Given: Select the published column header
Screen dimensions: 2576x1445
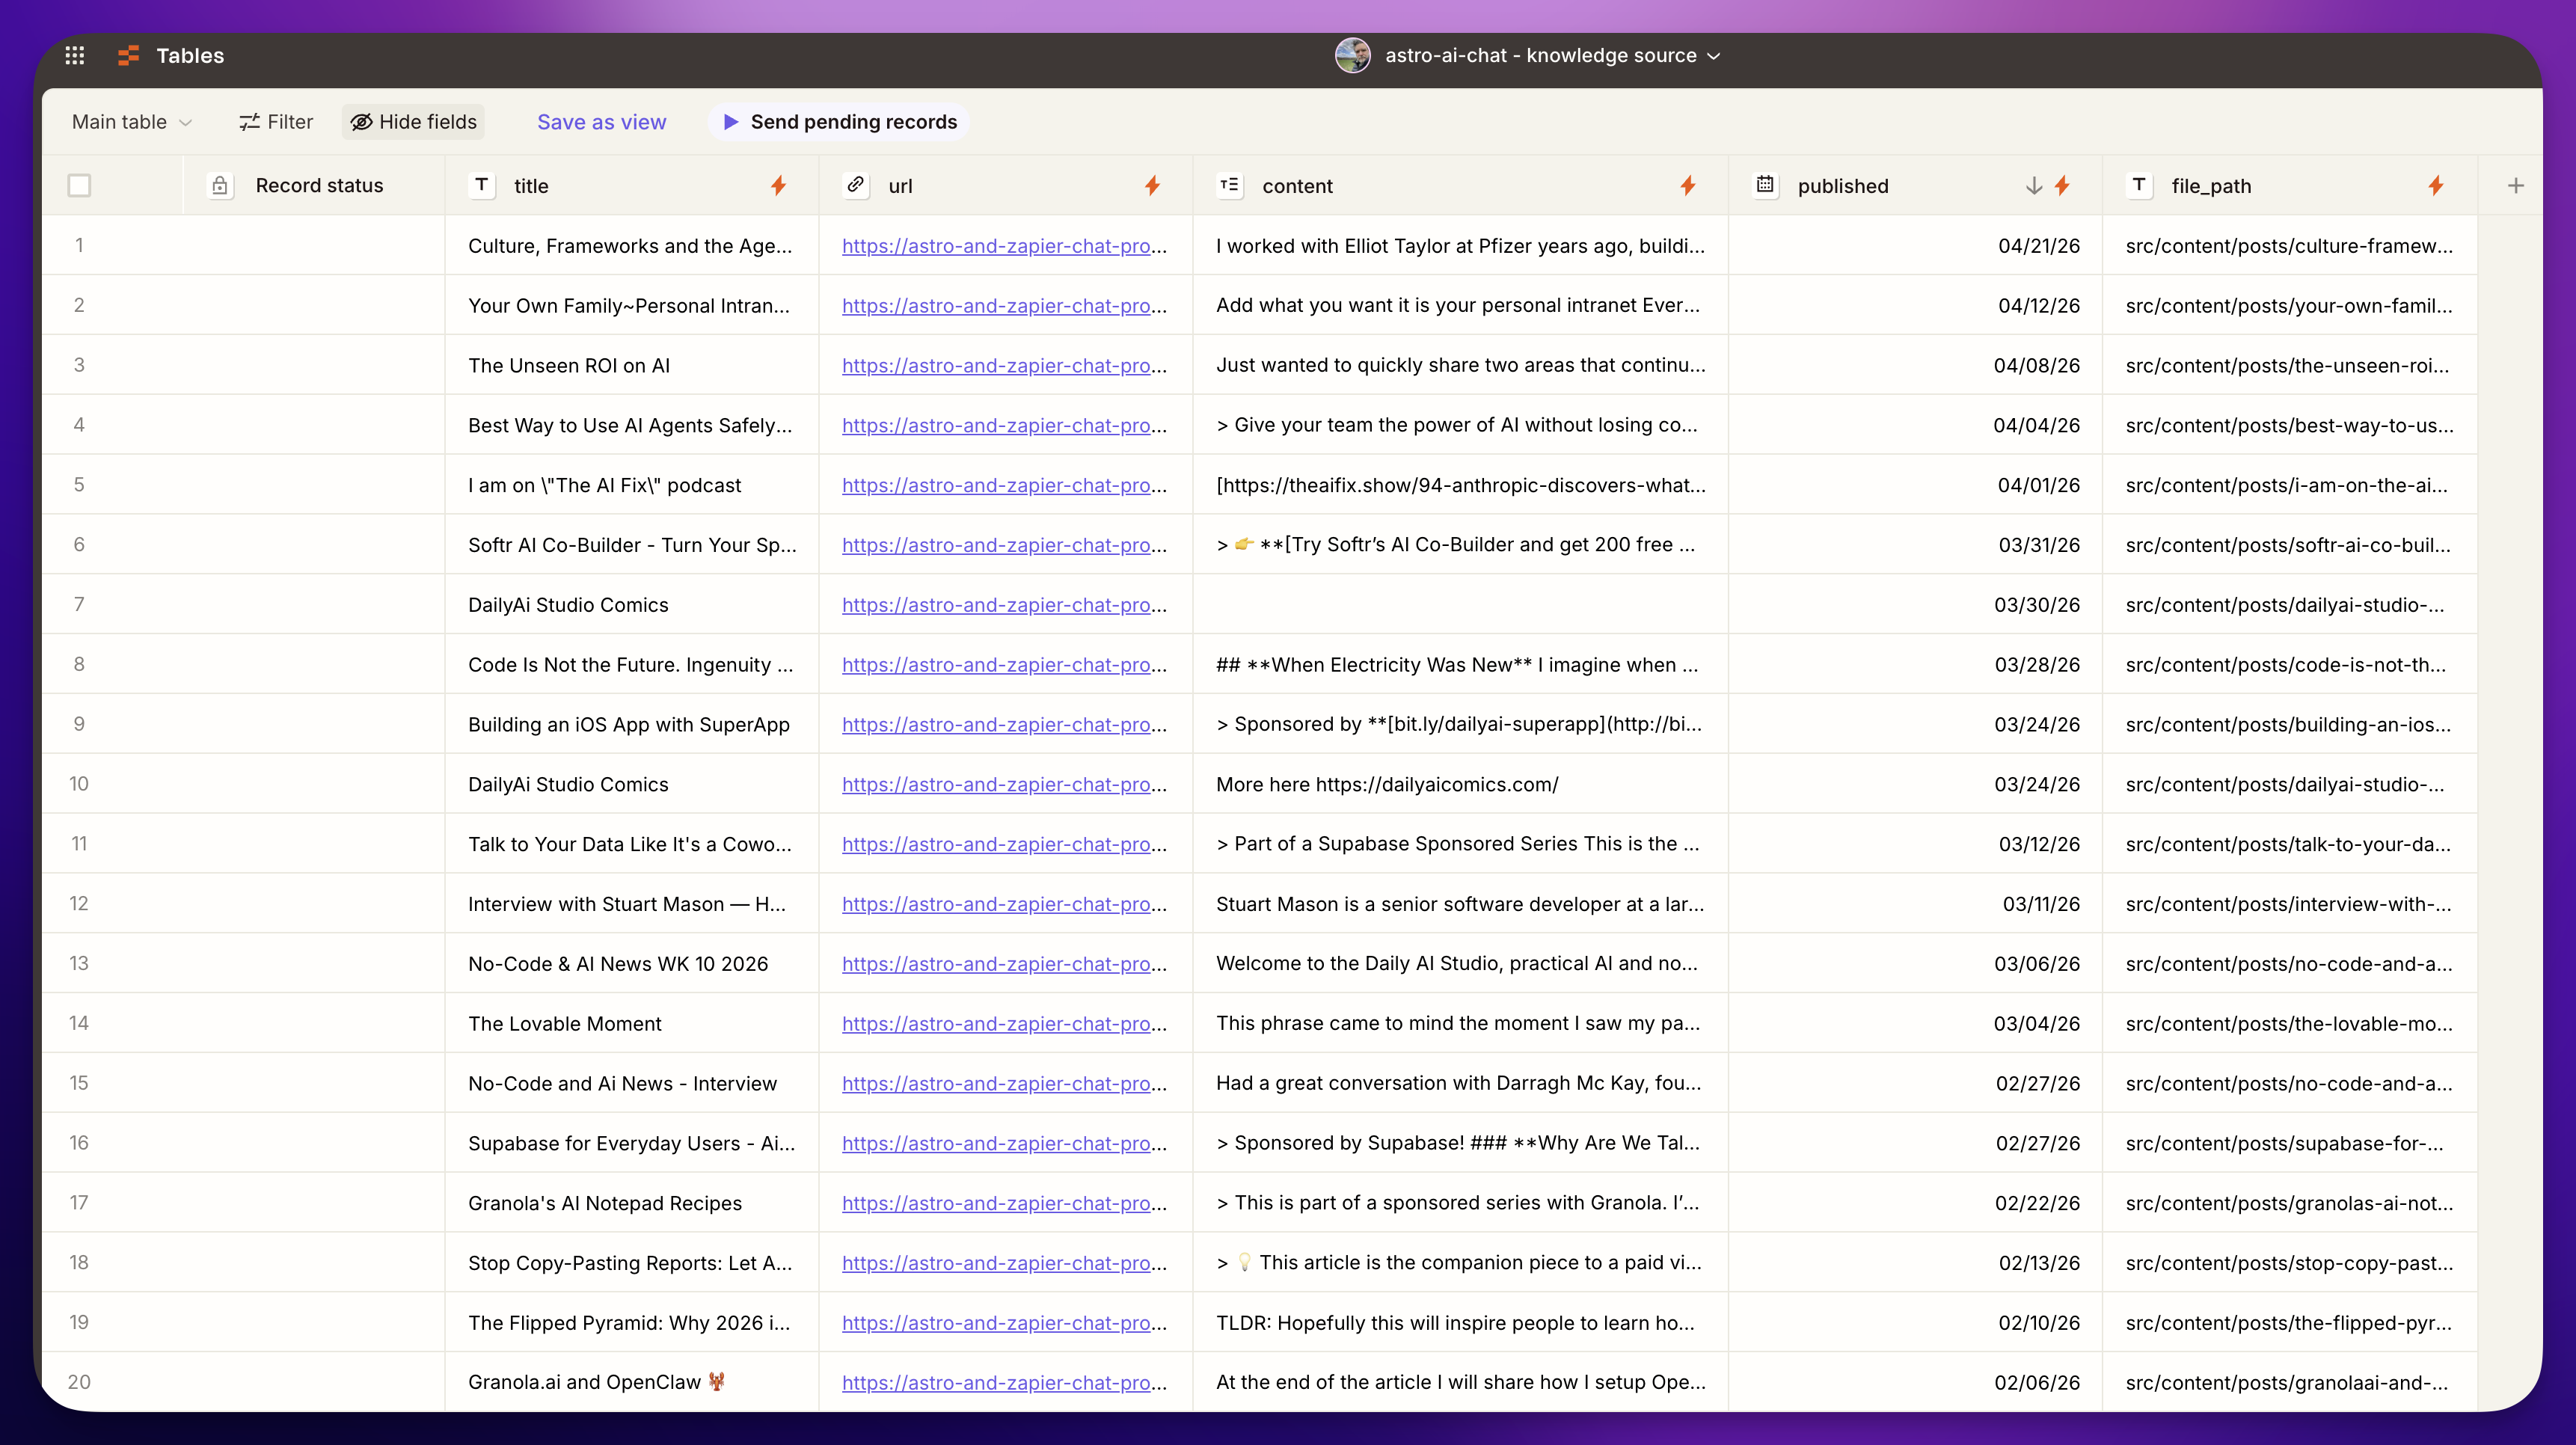Looking at the screenshot, I should click(x=1915, y=186).
